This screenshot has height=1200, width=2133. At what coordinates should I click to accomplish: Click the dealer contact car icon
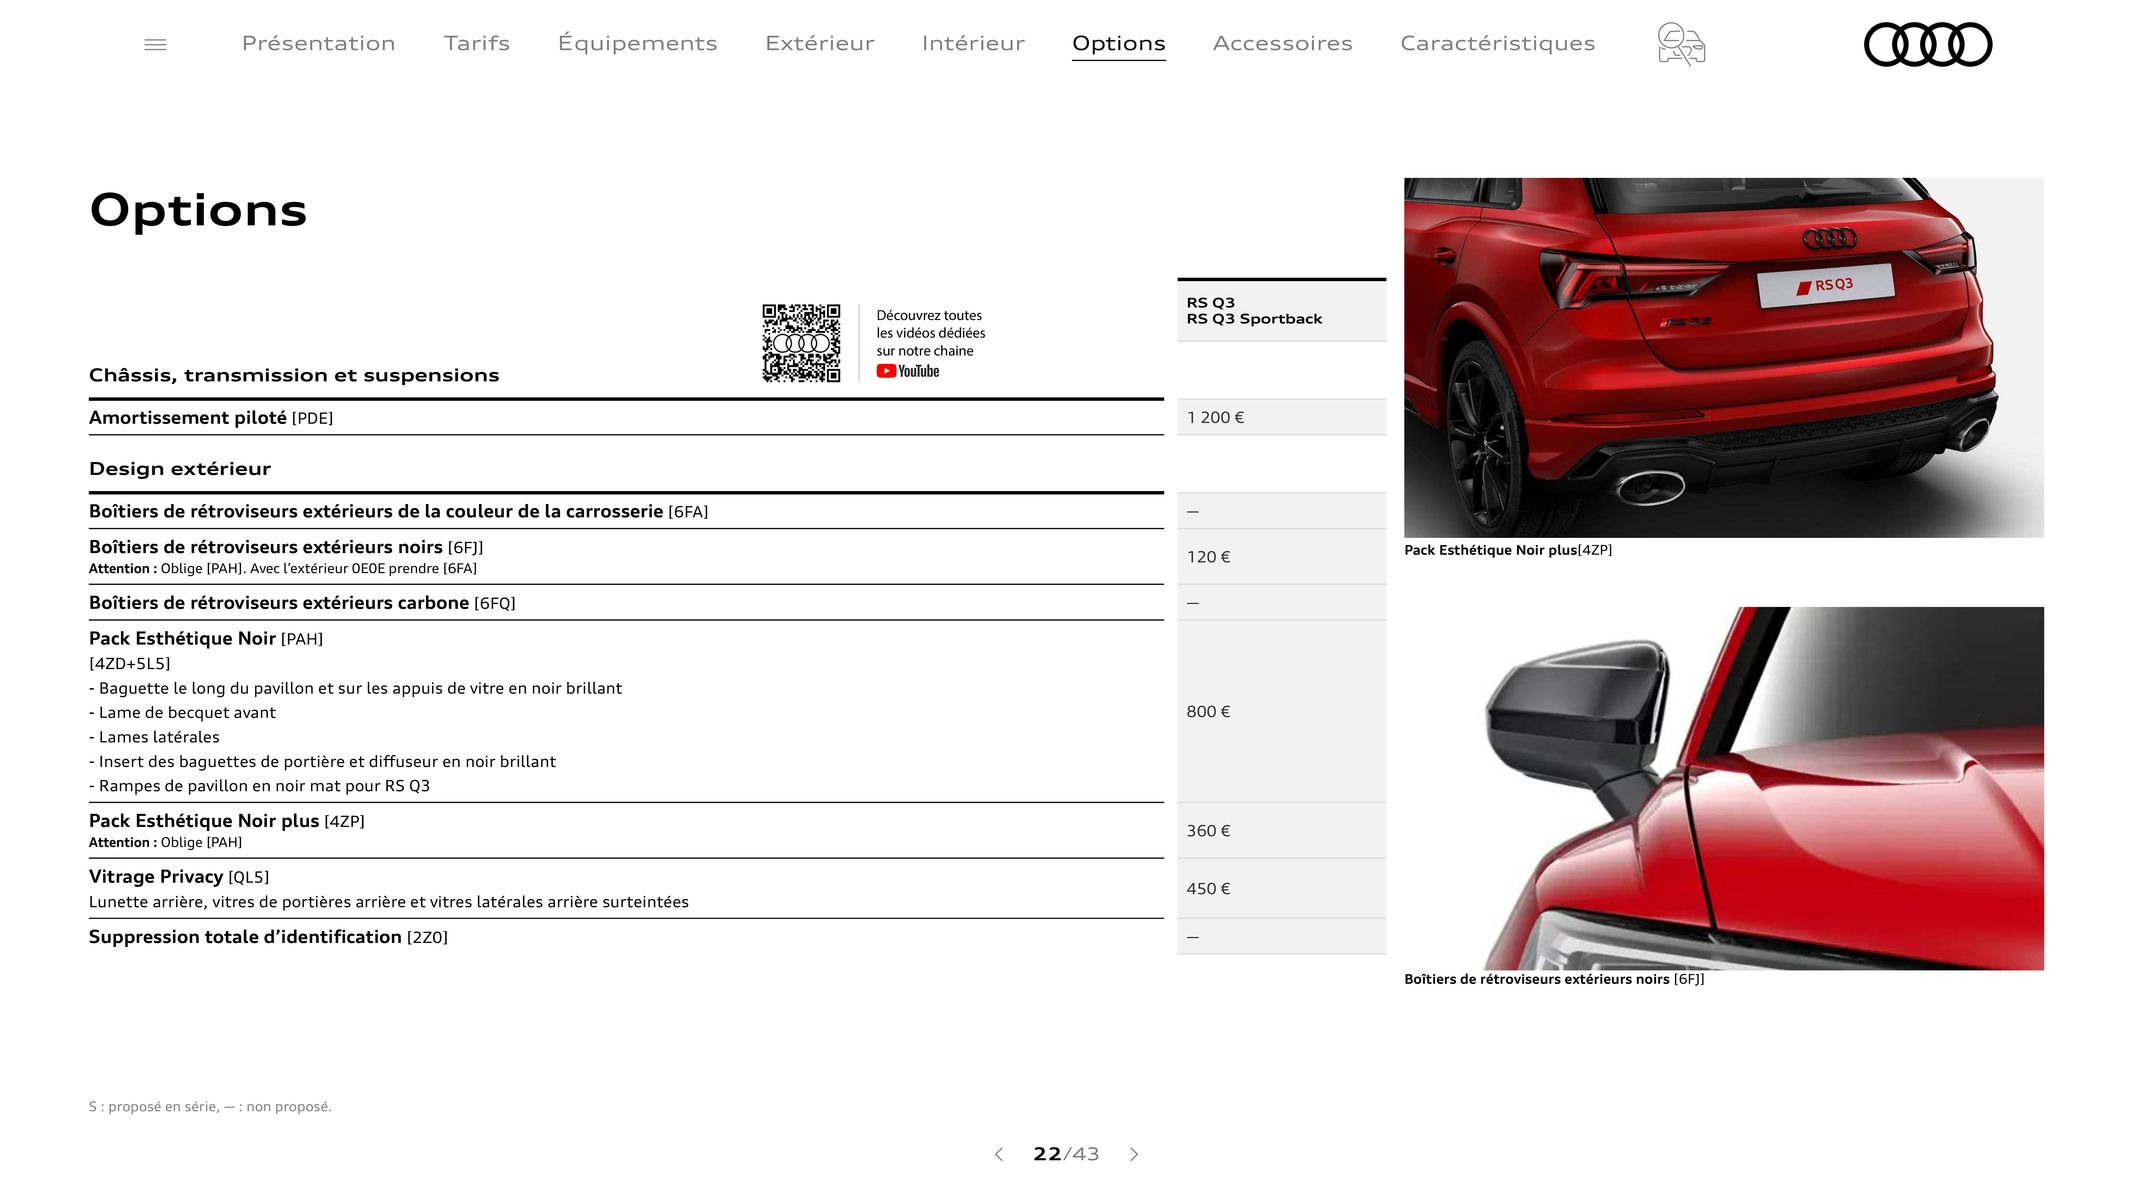(1681, 44)
